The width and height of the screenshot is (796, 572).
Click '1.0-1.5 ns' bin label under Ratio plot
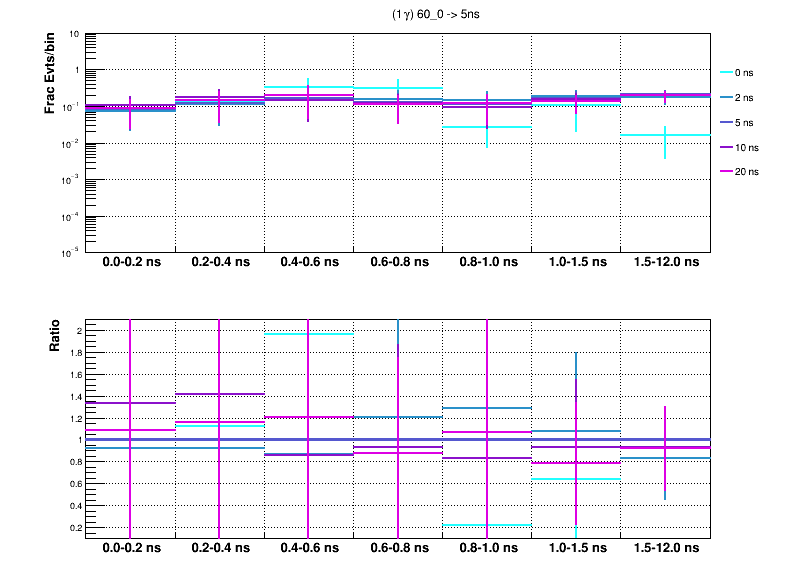576,549
